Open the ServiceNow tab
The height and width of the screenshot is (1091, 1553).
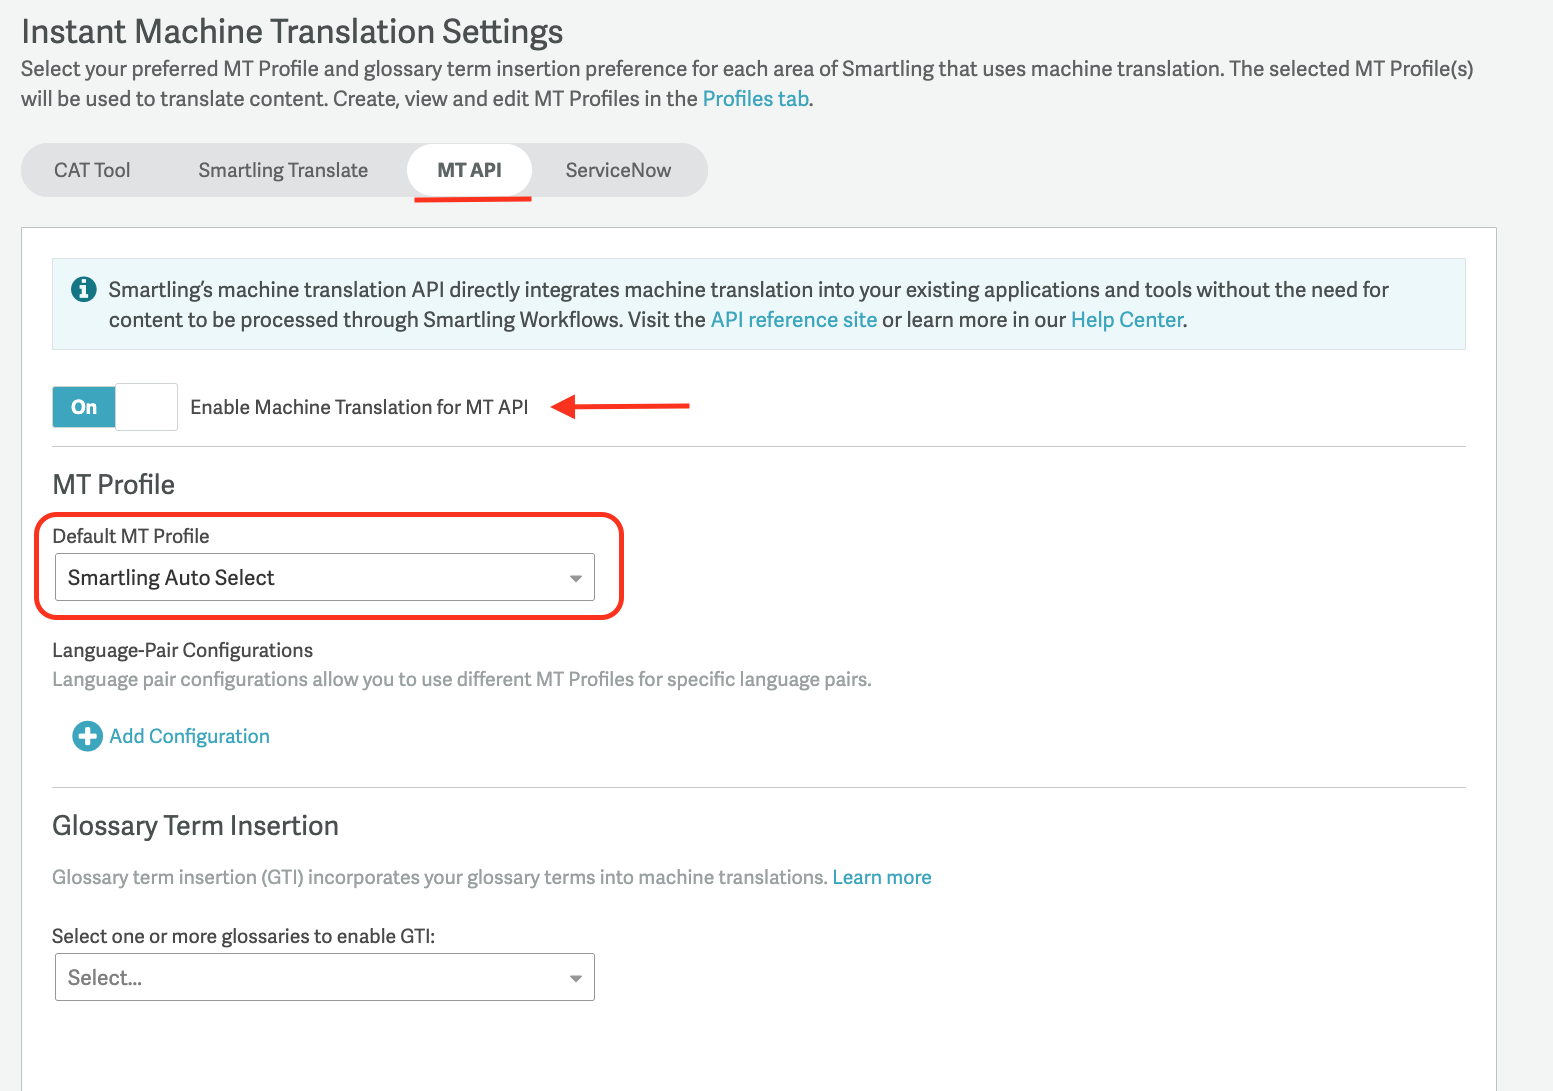tap(618, 170)
